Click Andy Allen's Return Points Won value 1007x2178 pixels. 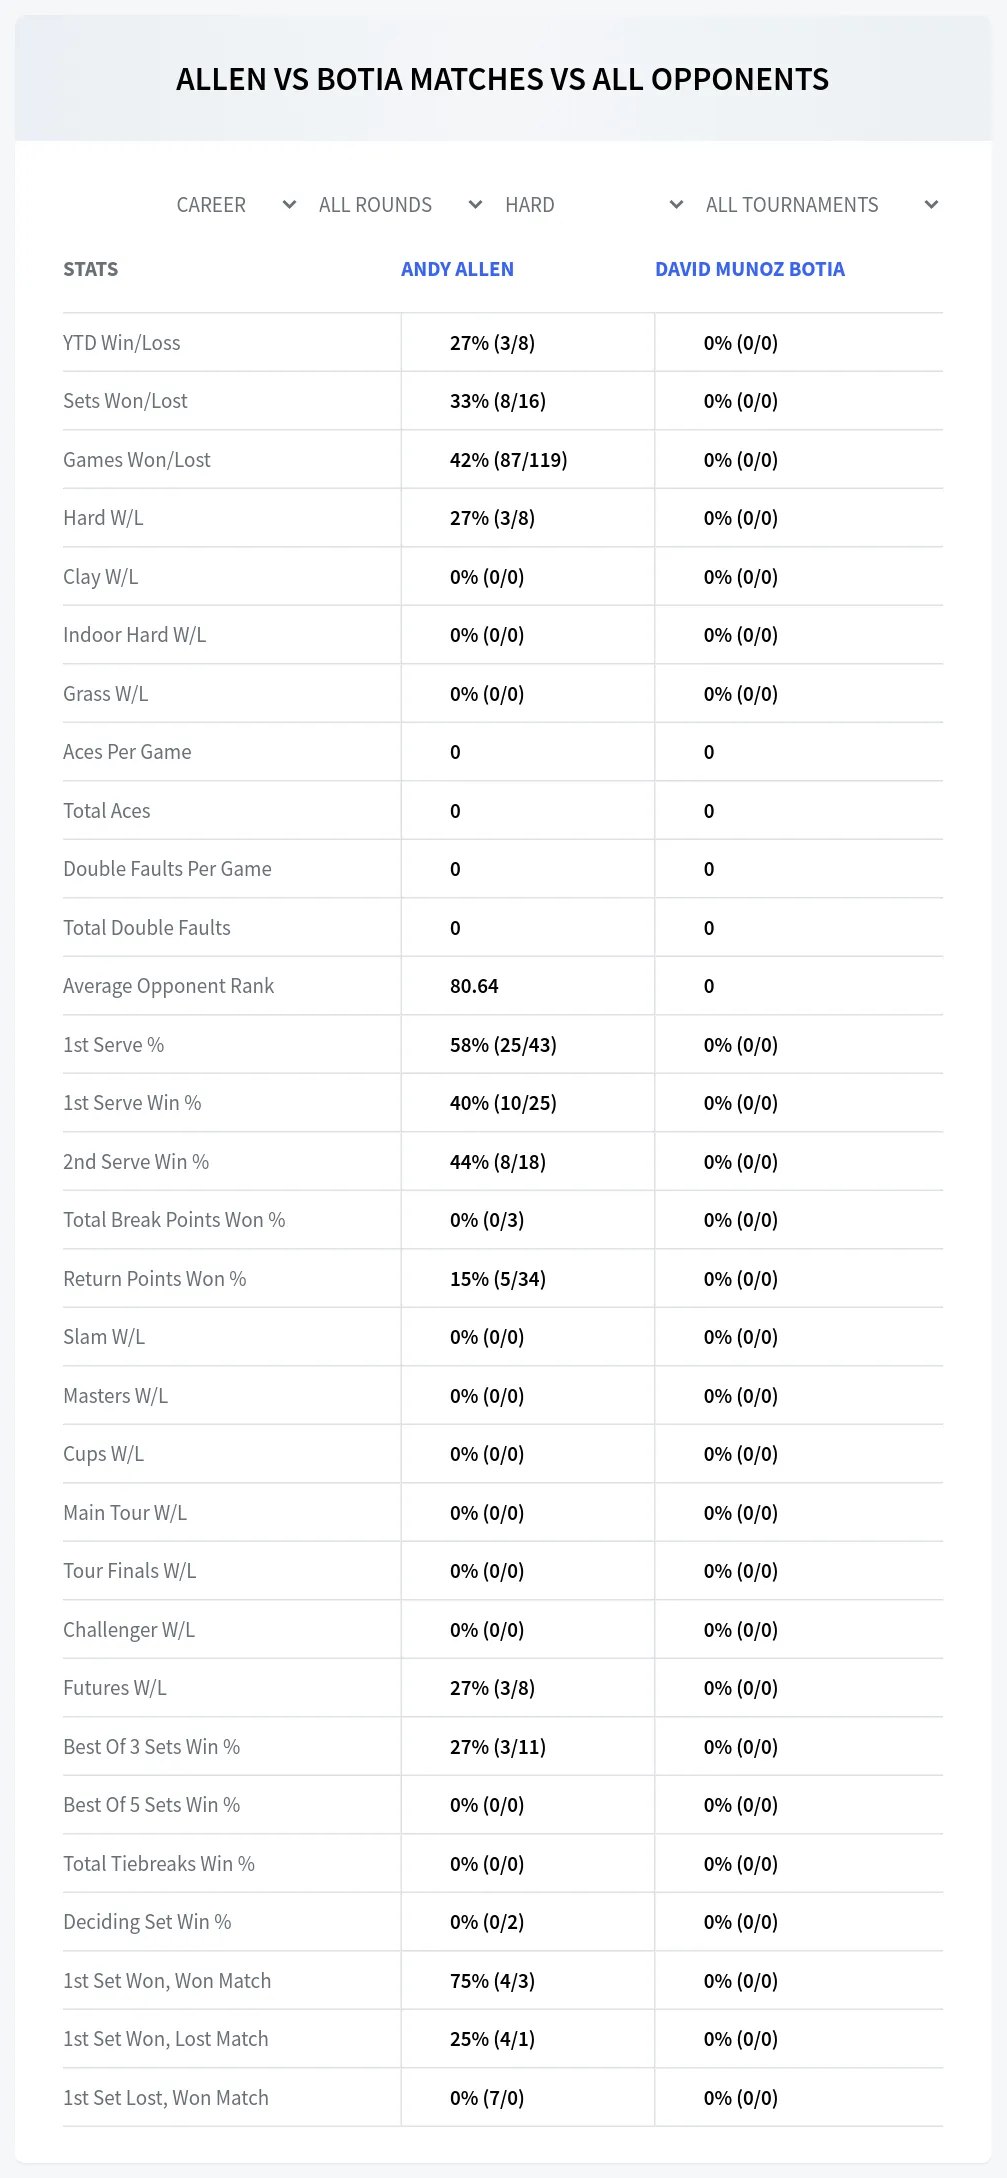[x=498, y=1279]
